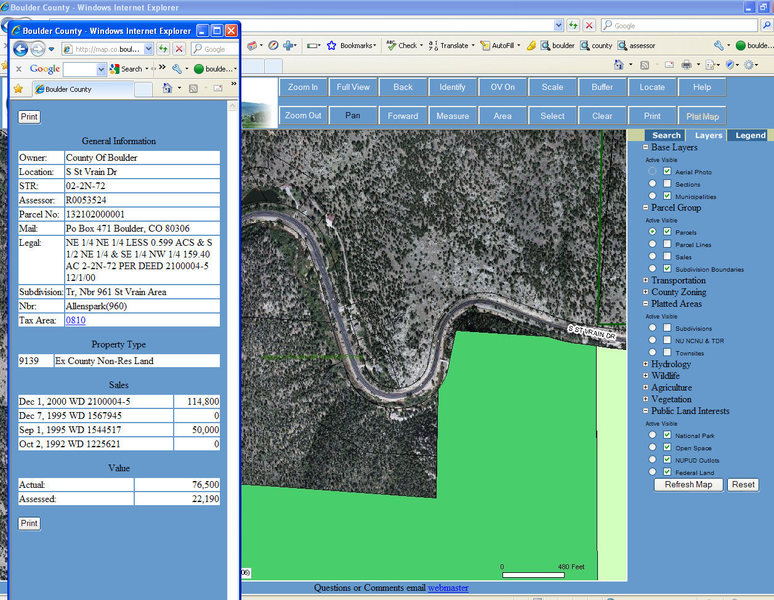This screenshot has height=600, width=774.
Task: Click Refresh Map button
Action: click(688, 485)
